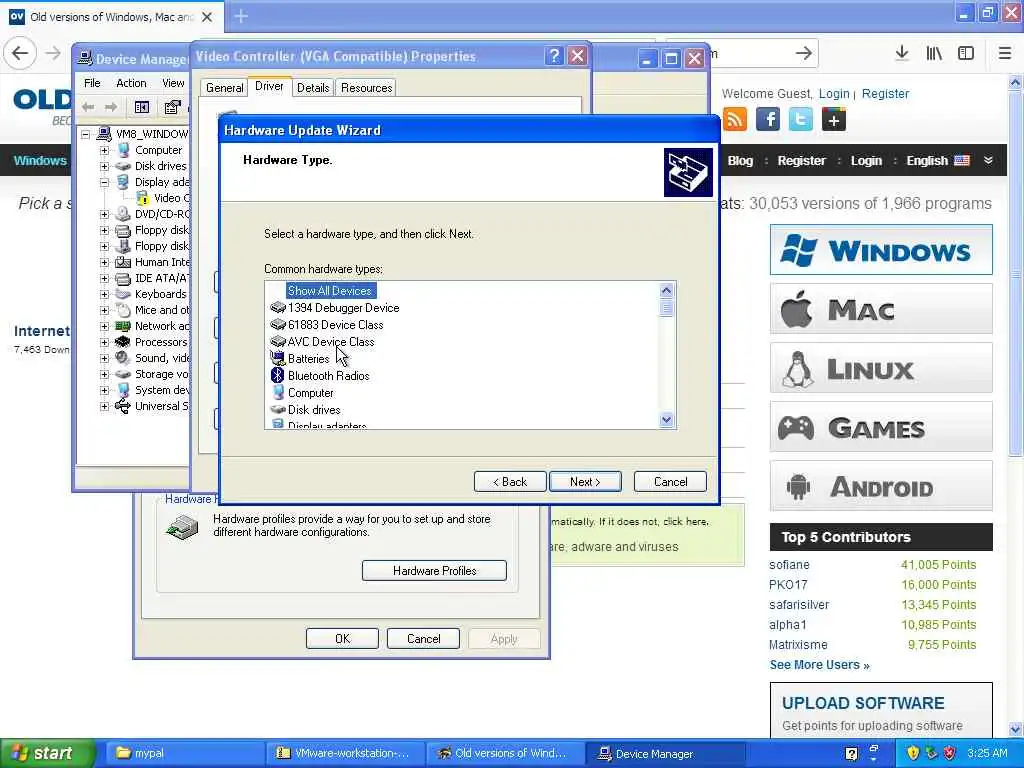Click OK in System Properties dialog
Screen dimensions: 1024x768
coord(342,638)
